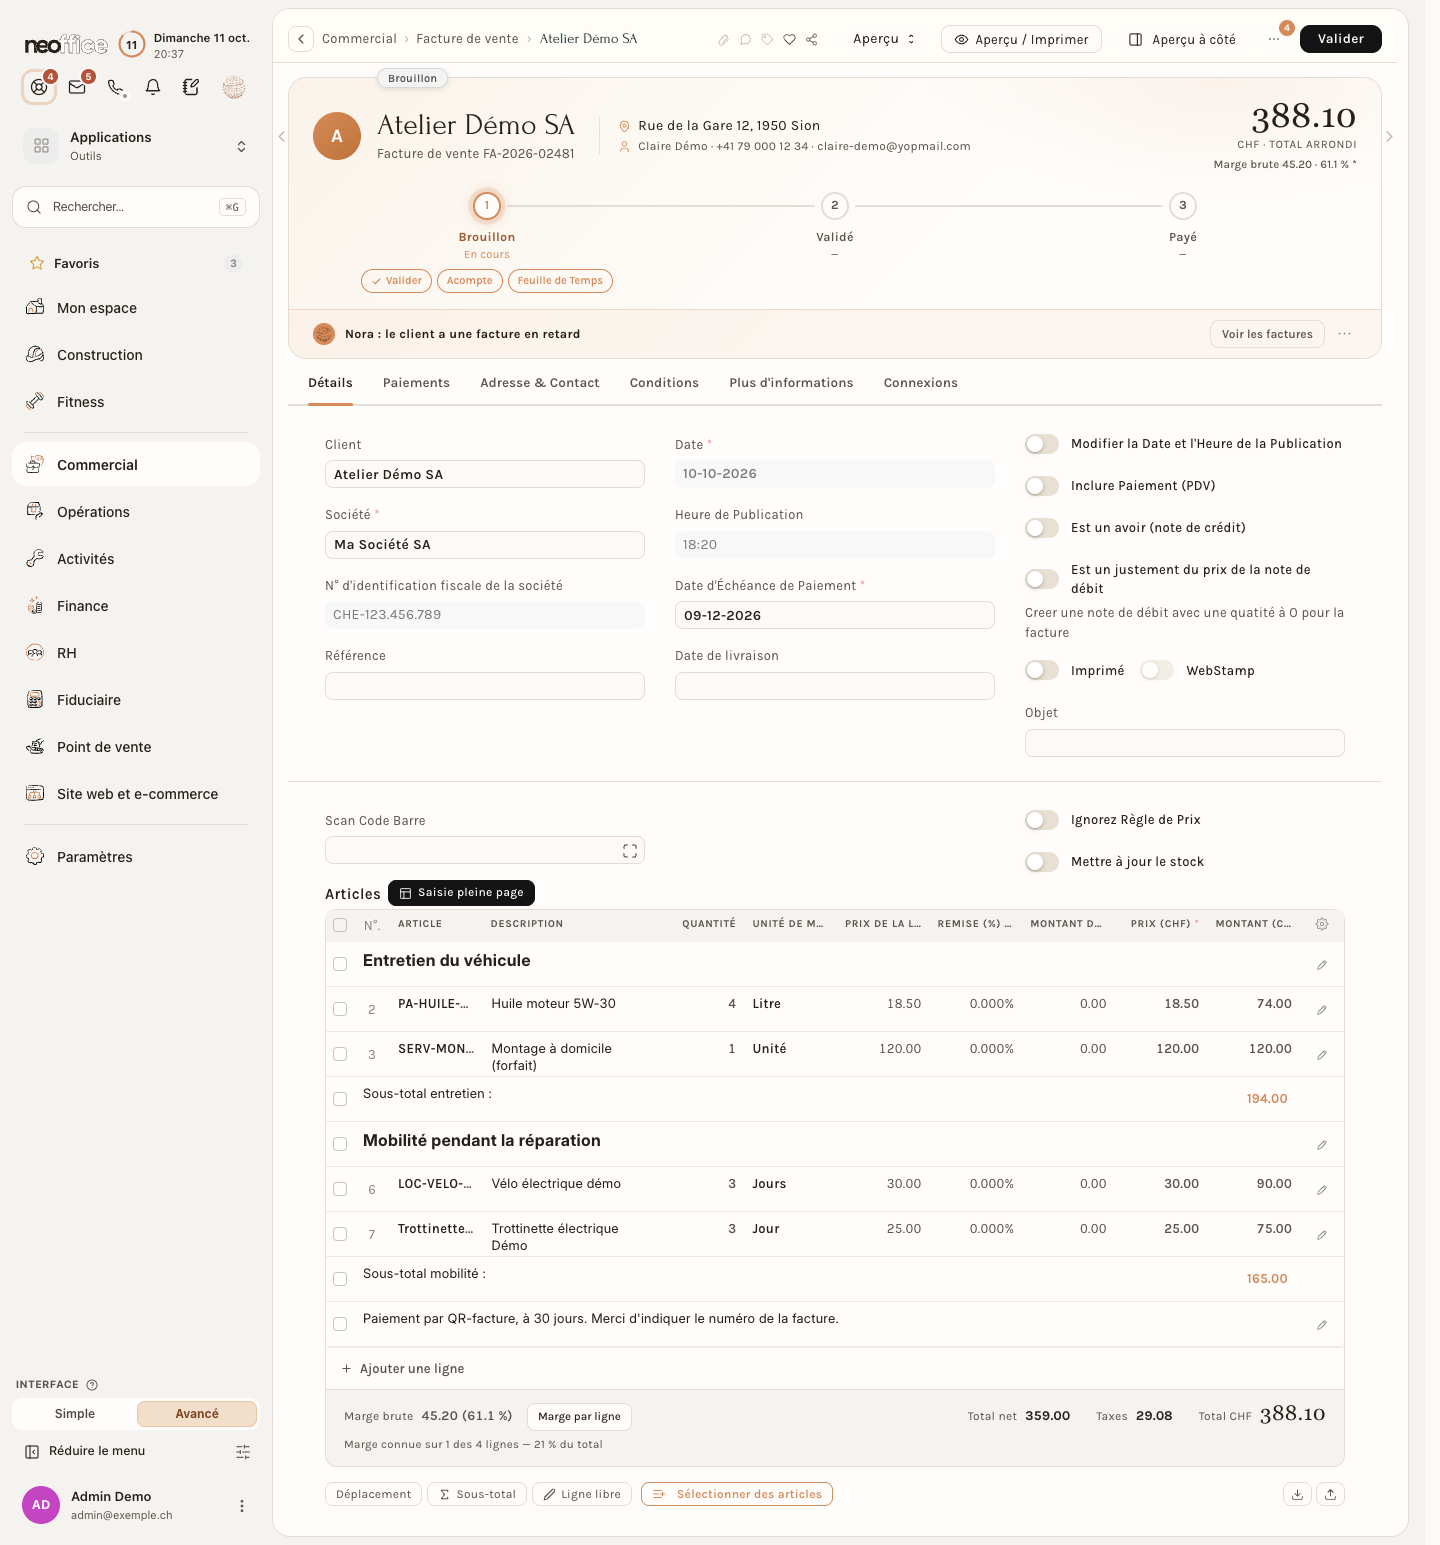Screen dimensions: 1440x1545
Task: Click Ajouter une ligne
Action: tap(403, 1369)
